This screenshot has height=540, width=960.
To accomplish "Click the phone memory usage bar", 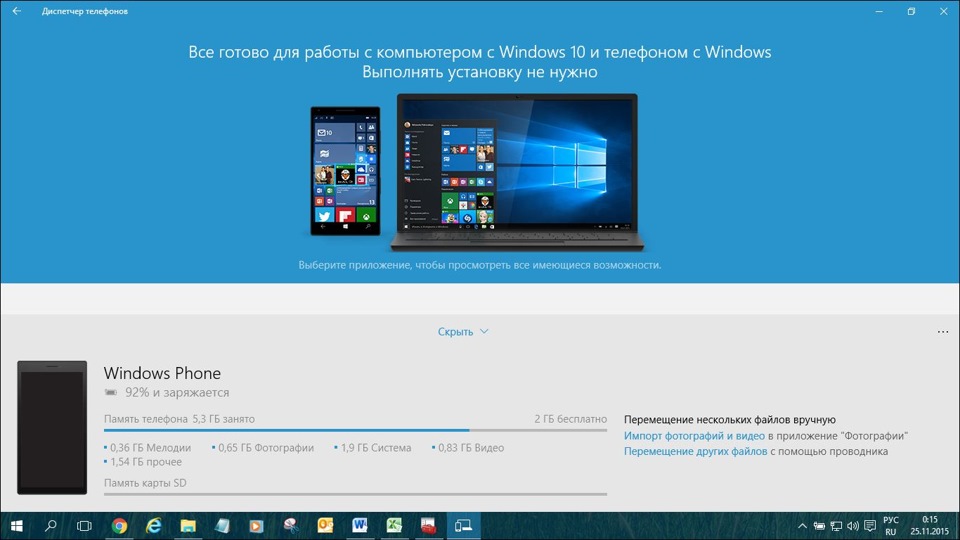I will point(355,430).
